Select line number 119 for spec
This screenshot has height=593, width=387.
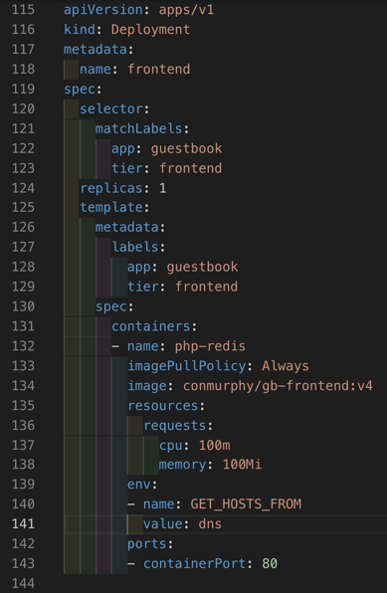point(23,89)
